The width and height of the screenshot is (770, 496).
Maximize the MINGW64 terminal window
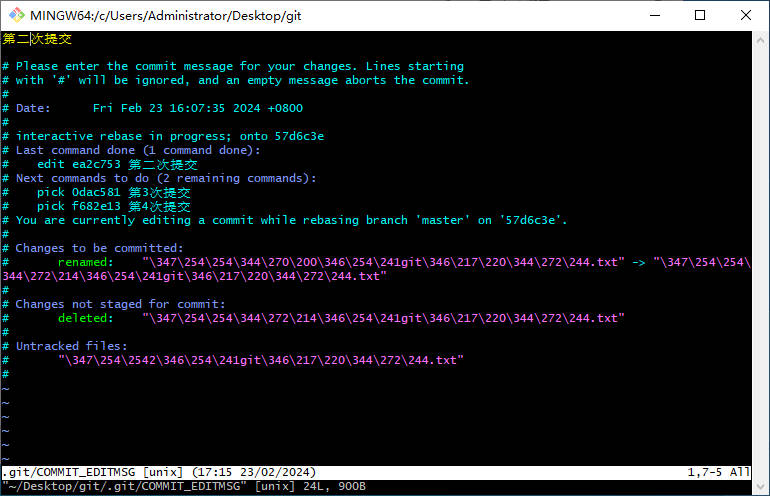pyautogui.click(x=700, y=15)
